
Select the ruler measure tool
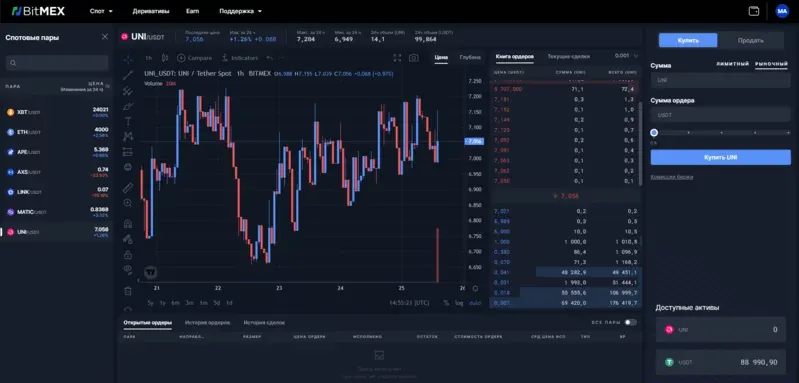tap(128, 188)
